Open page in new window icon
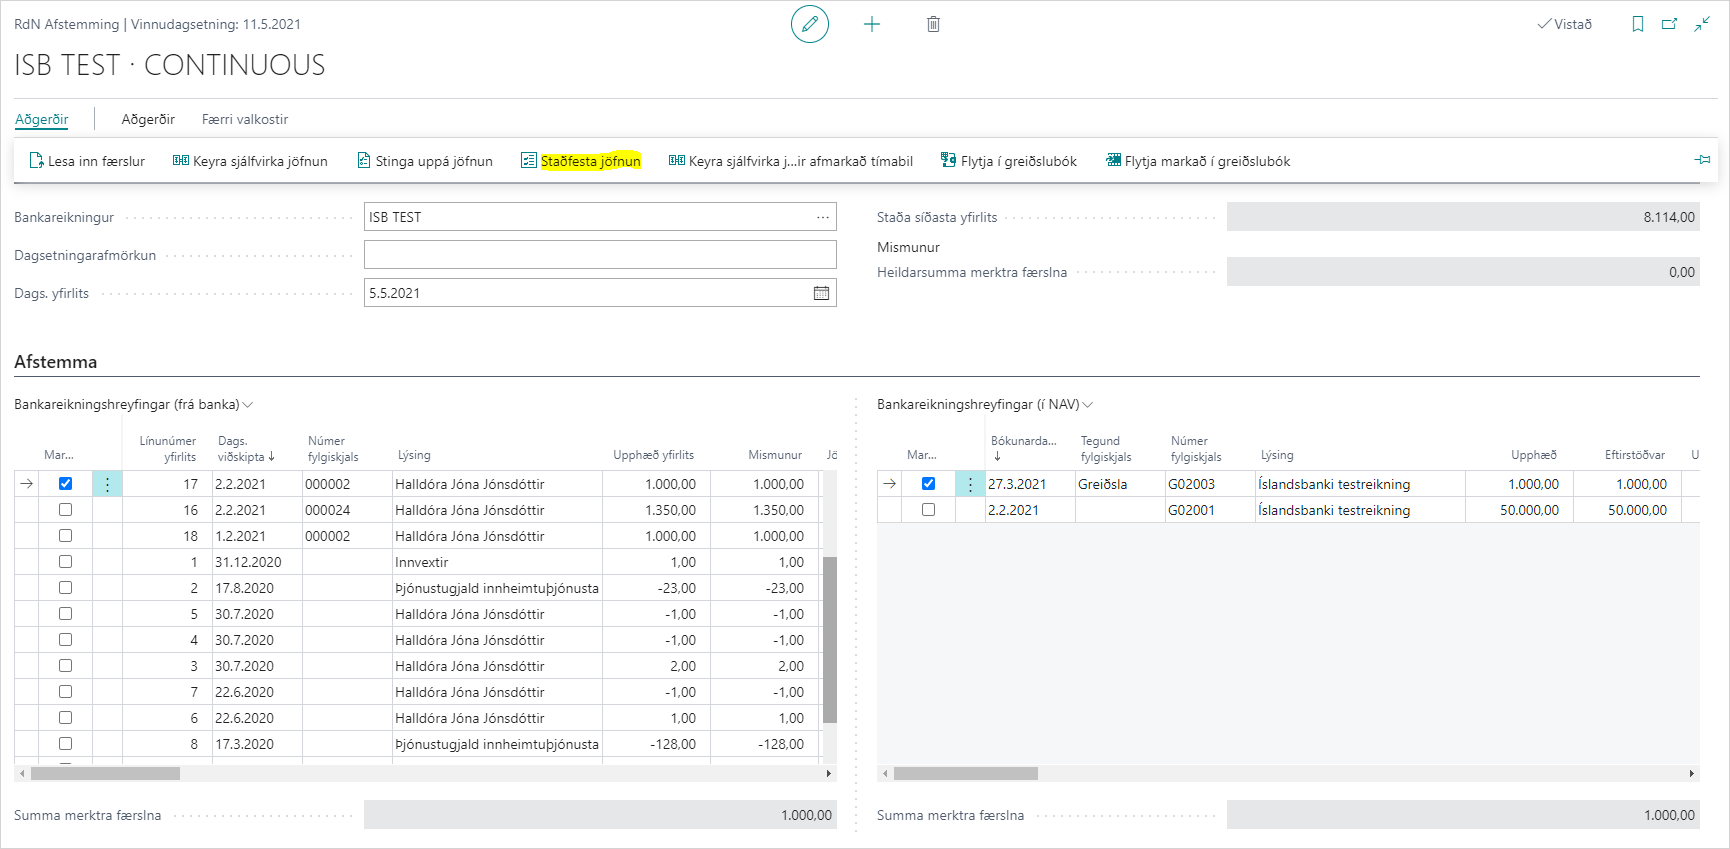Viewport: 1730px width, 849px height. [x=1669, y=24]
